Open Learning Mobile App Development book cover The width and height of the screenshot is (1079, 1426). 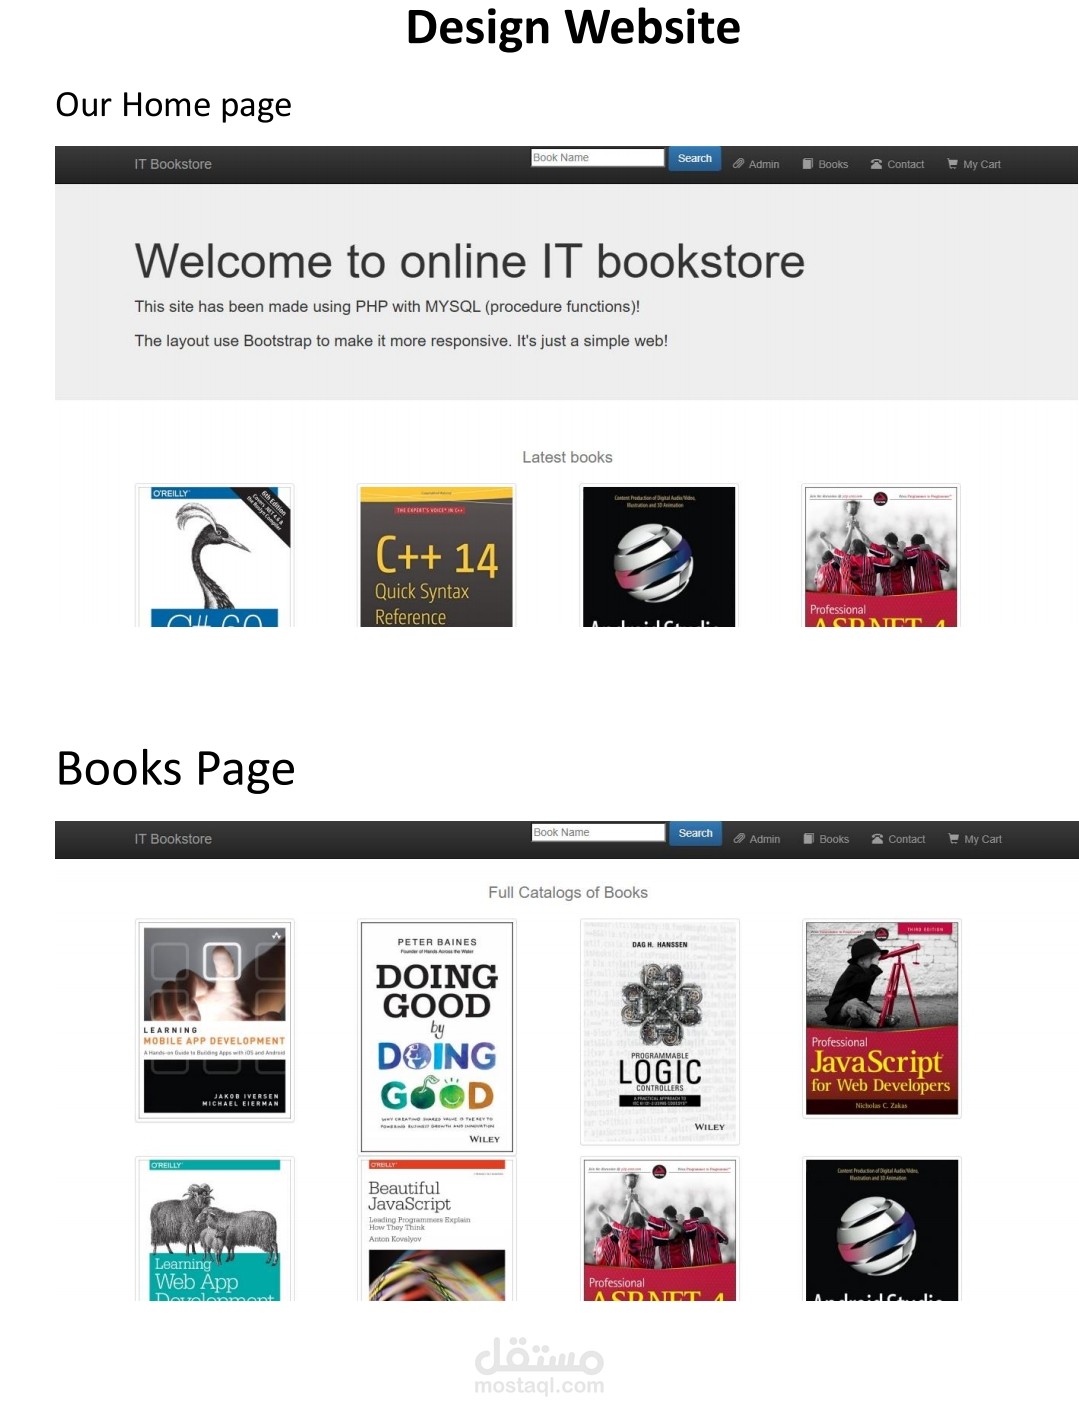[215, 1020]
